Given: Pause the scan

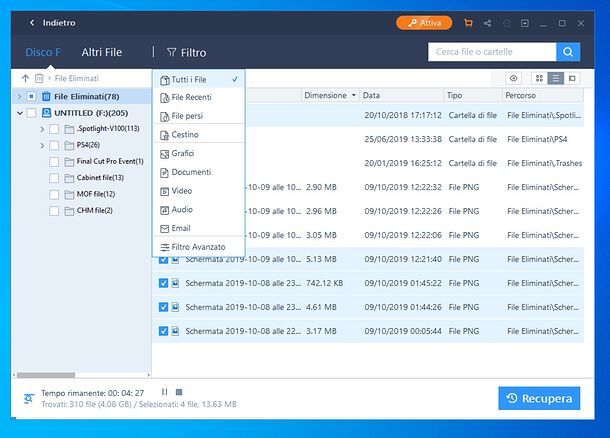Looking at the screenshot, I should pos(165,392).
